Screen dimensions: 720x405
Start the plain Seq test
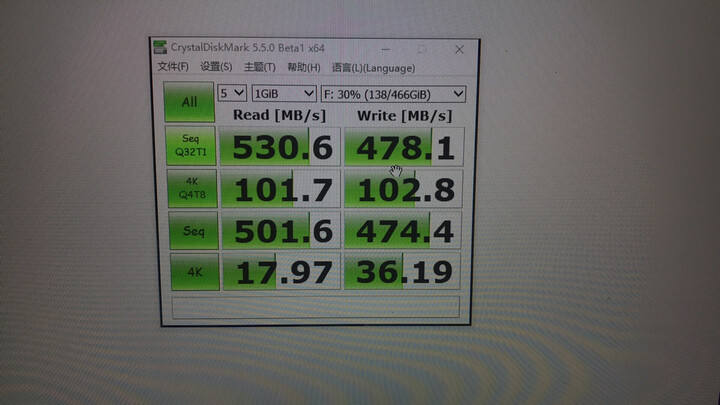[193, 231]
